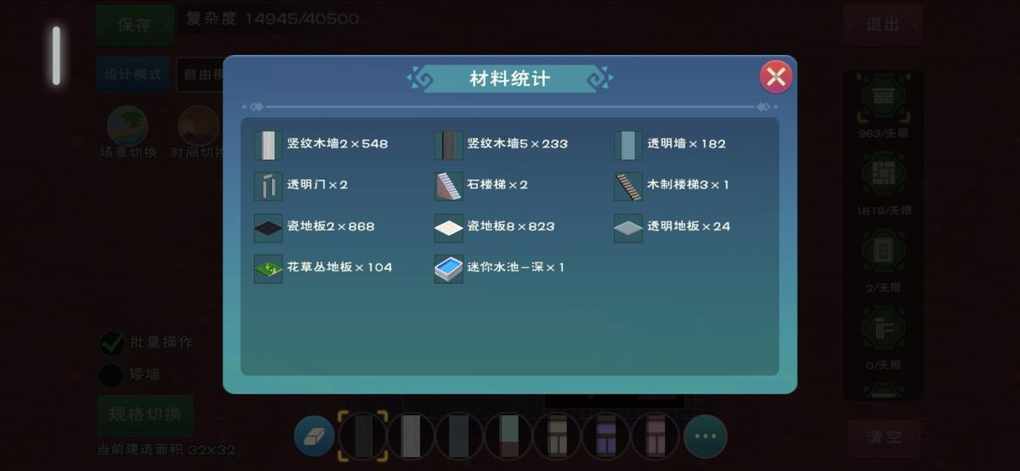Toggle the 批量操作 checkbox
1020x471 pixels.
pos(112,343)
